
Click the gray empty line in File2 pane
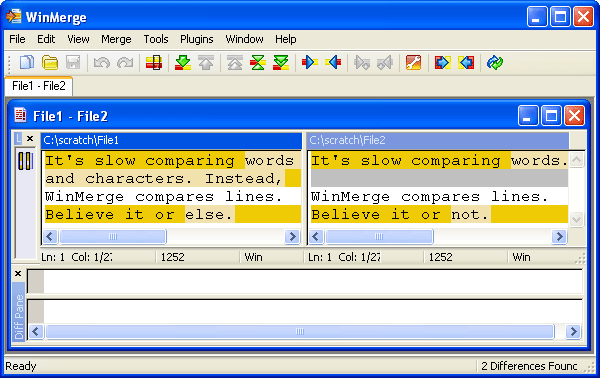click(x=439, y=178)
